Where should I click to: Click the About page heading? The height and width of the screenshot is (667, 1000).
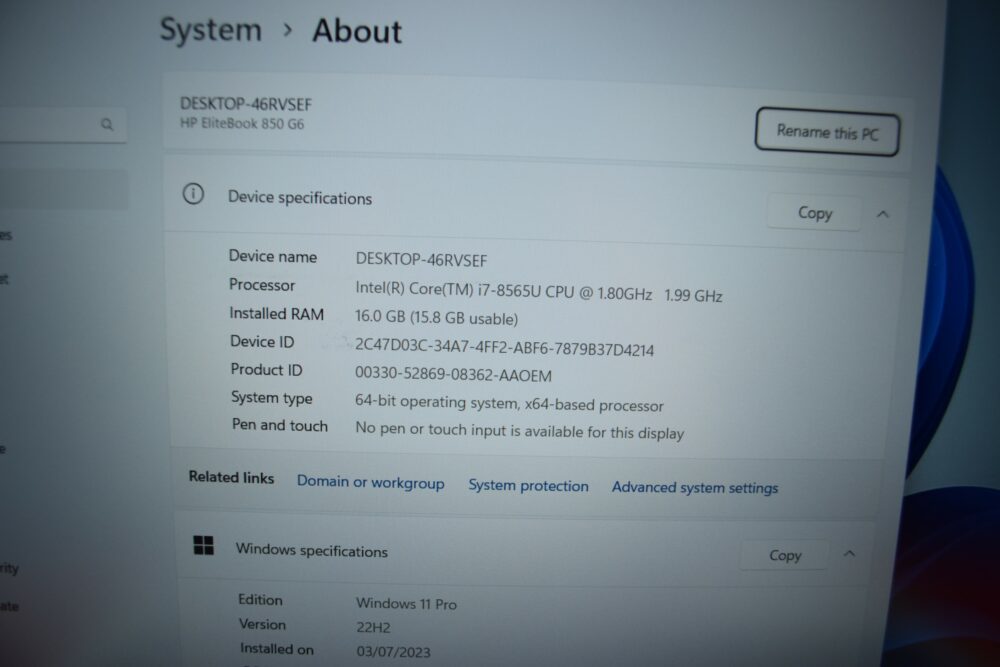point(357,31)
